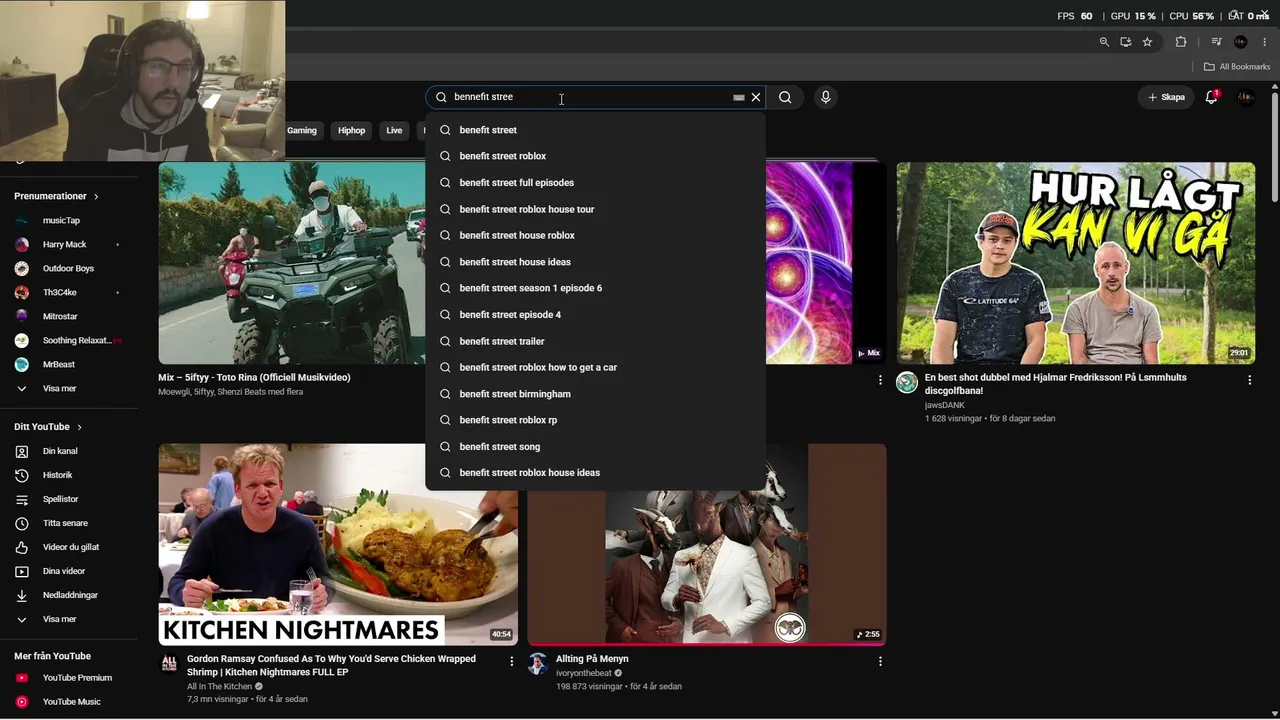Image resolution: width=1280 pixels, height=720 pixels.
Task: Expand the Prenumerationer section header
Action: [56, 196]
